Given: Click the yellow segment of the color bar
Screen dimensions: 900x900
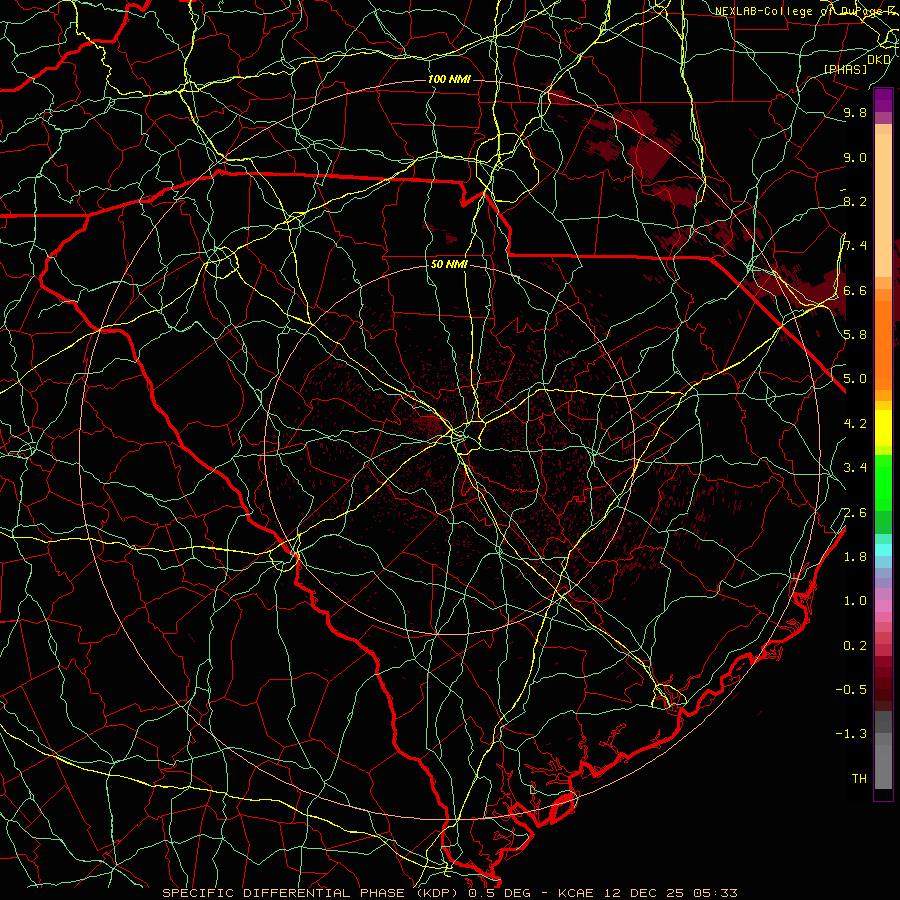Looking at the screenshot, I should pyautogui.click(x=883, y=428).
